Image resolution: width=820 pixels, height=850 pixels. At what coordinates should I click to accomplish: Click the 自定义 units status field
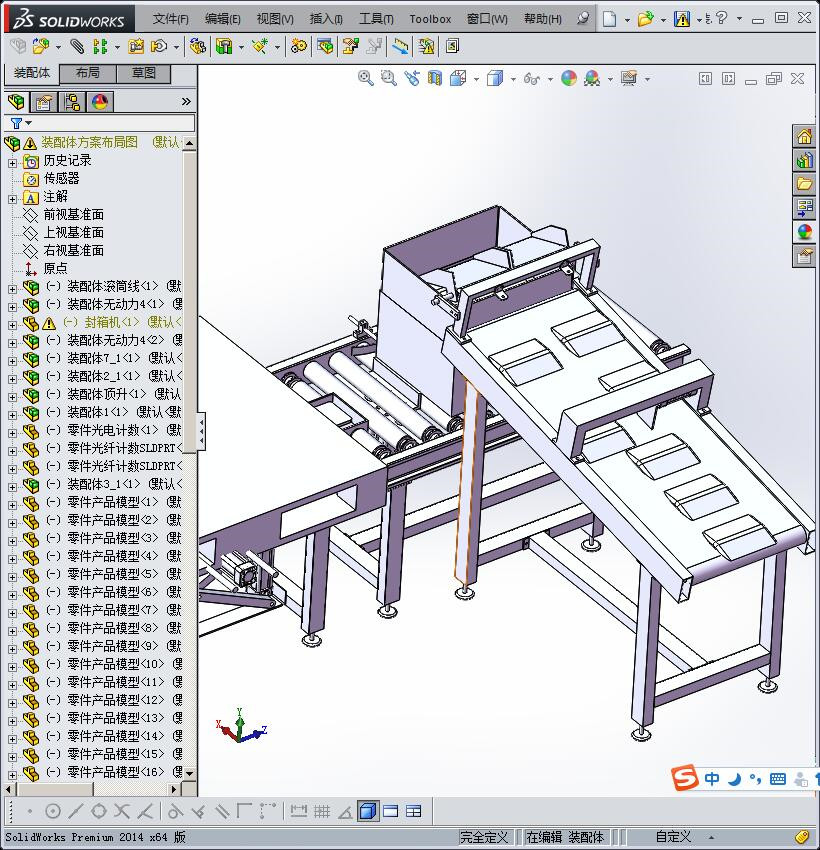(x=673, y=837)
